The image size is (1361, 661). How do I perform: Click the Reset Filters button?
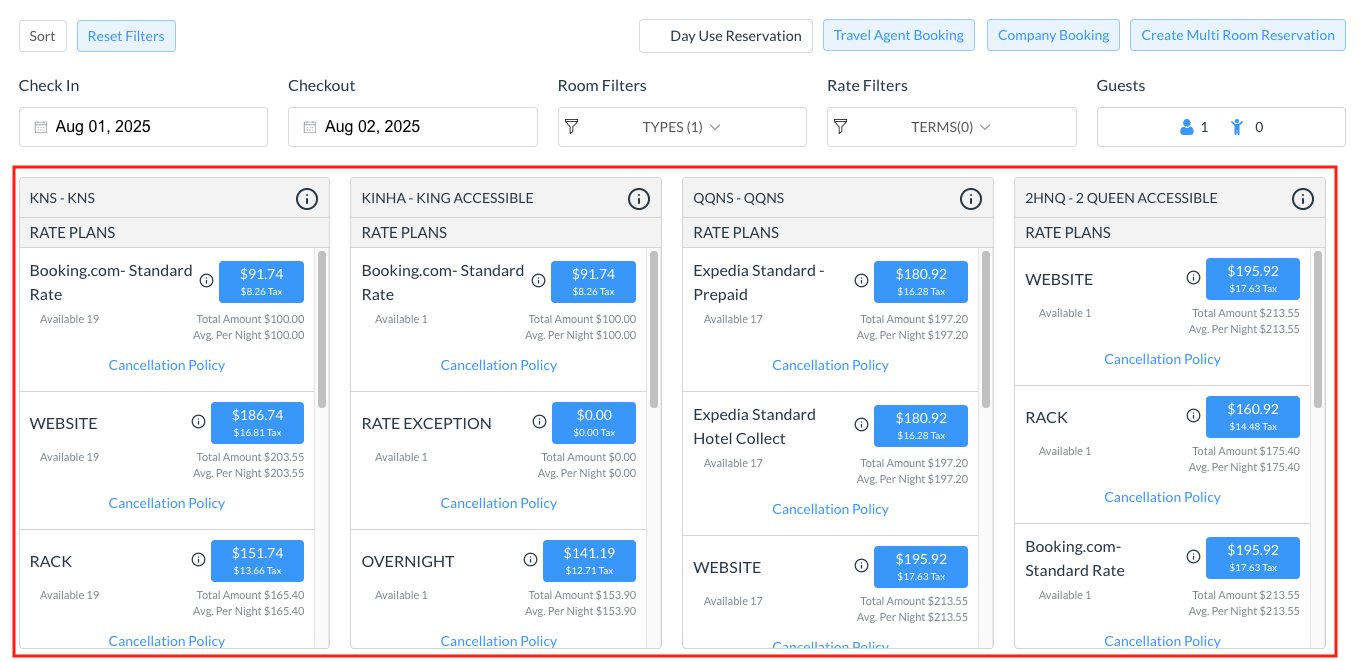click(x=126, y=36)
